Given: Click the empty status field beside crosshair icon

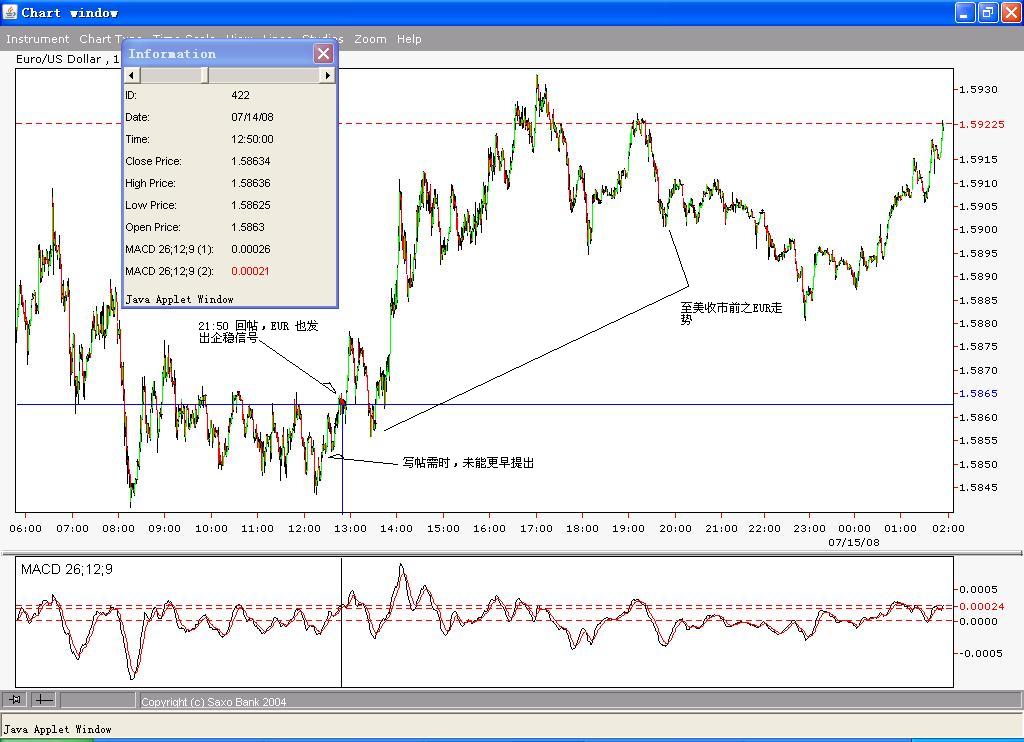Looking at the screenshot, I should [98, 700].
